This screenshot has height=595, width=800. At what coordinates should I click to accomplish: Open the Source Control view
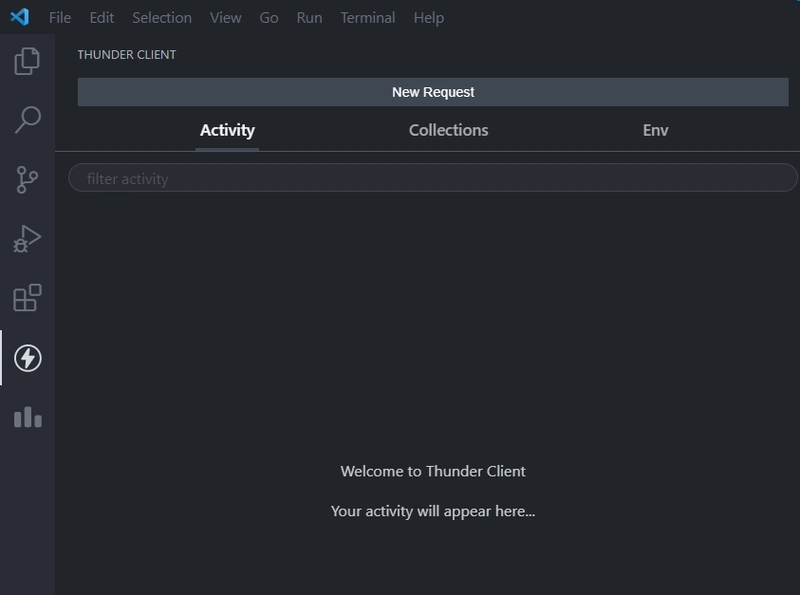pyautogui.click(x=27, y=180)
